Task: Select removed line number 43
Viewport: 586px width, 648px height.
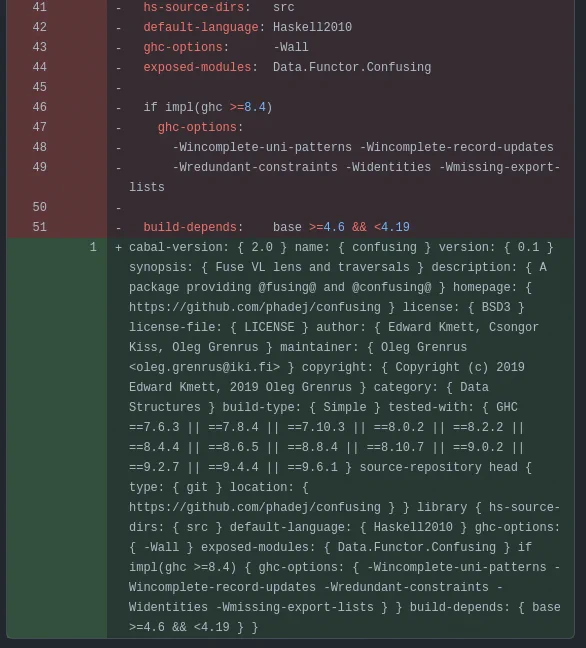Action: (x=40, y=47)
